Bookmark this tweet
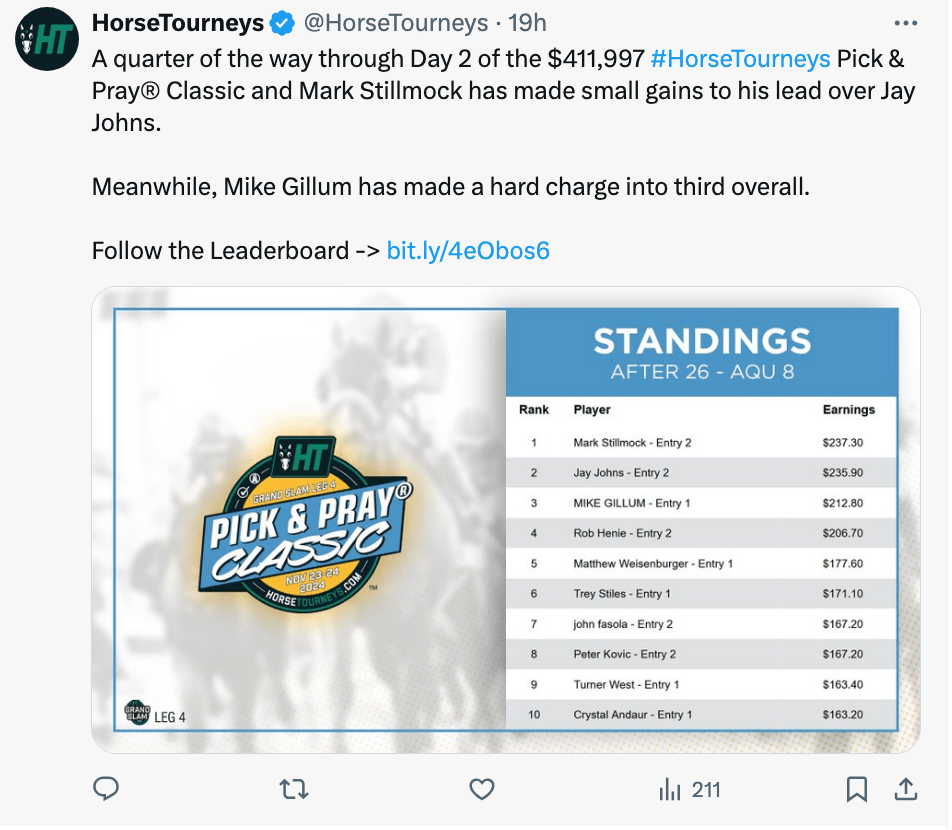The width and height of the screenshot is (952, 830). click(x=857, y=789)
